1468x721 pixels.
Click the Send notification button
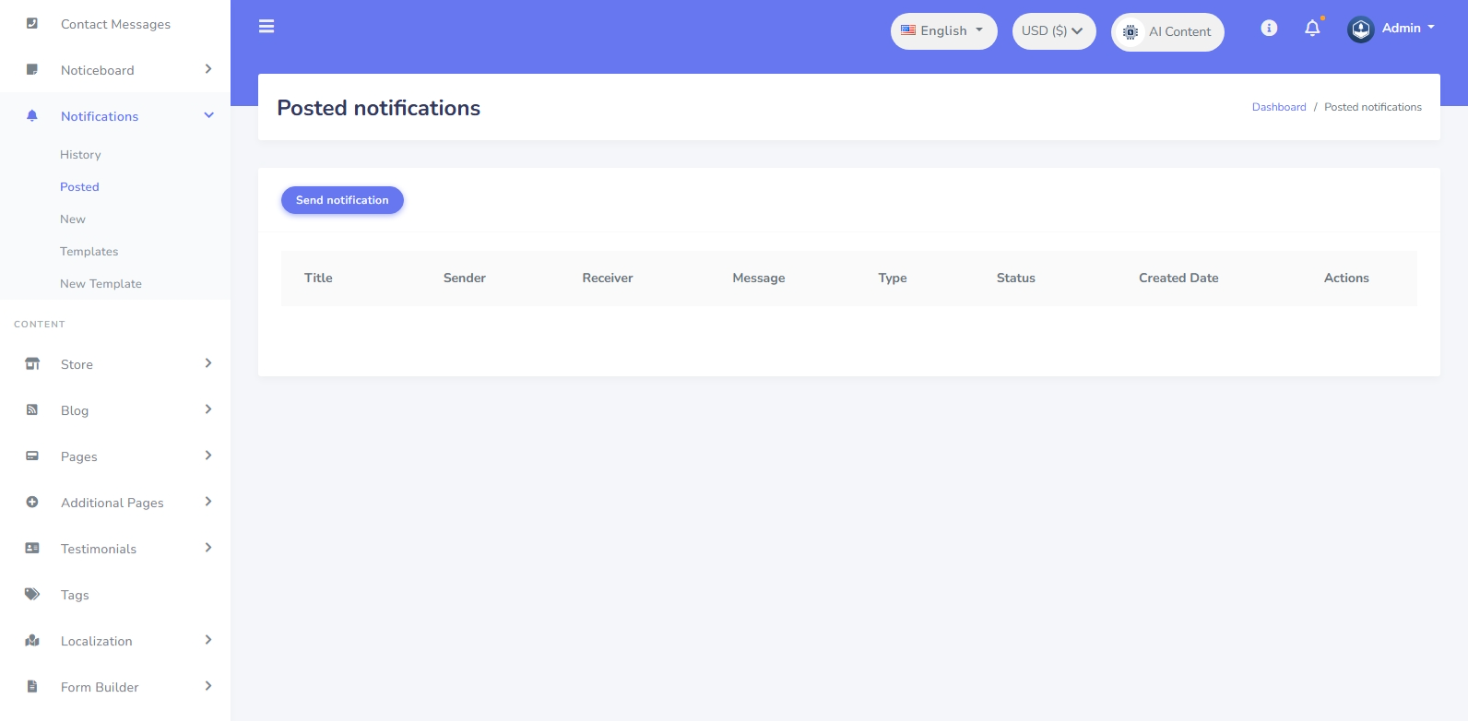tap(342, 200)
